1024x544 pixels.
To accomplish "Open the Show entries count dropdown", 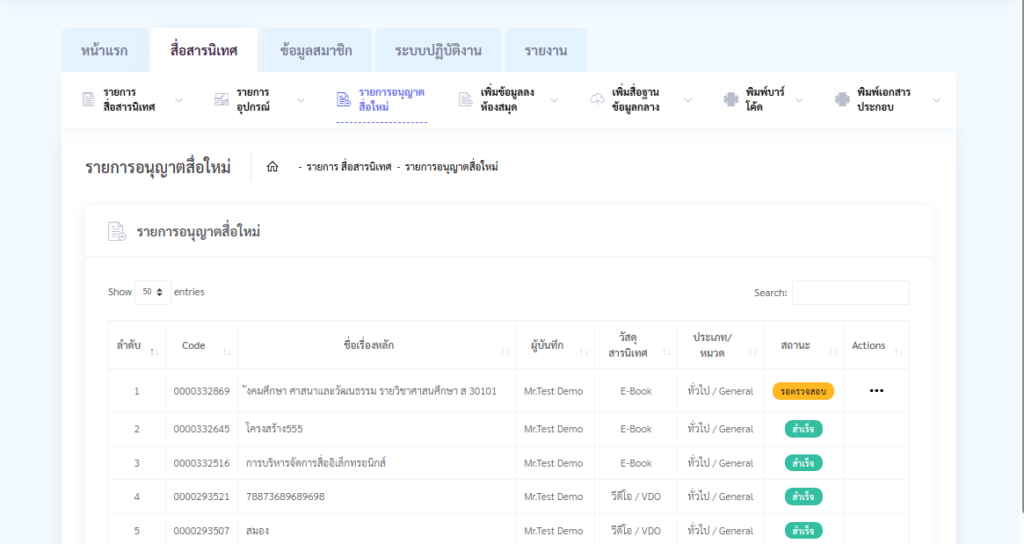I will (x=152, y=292).
